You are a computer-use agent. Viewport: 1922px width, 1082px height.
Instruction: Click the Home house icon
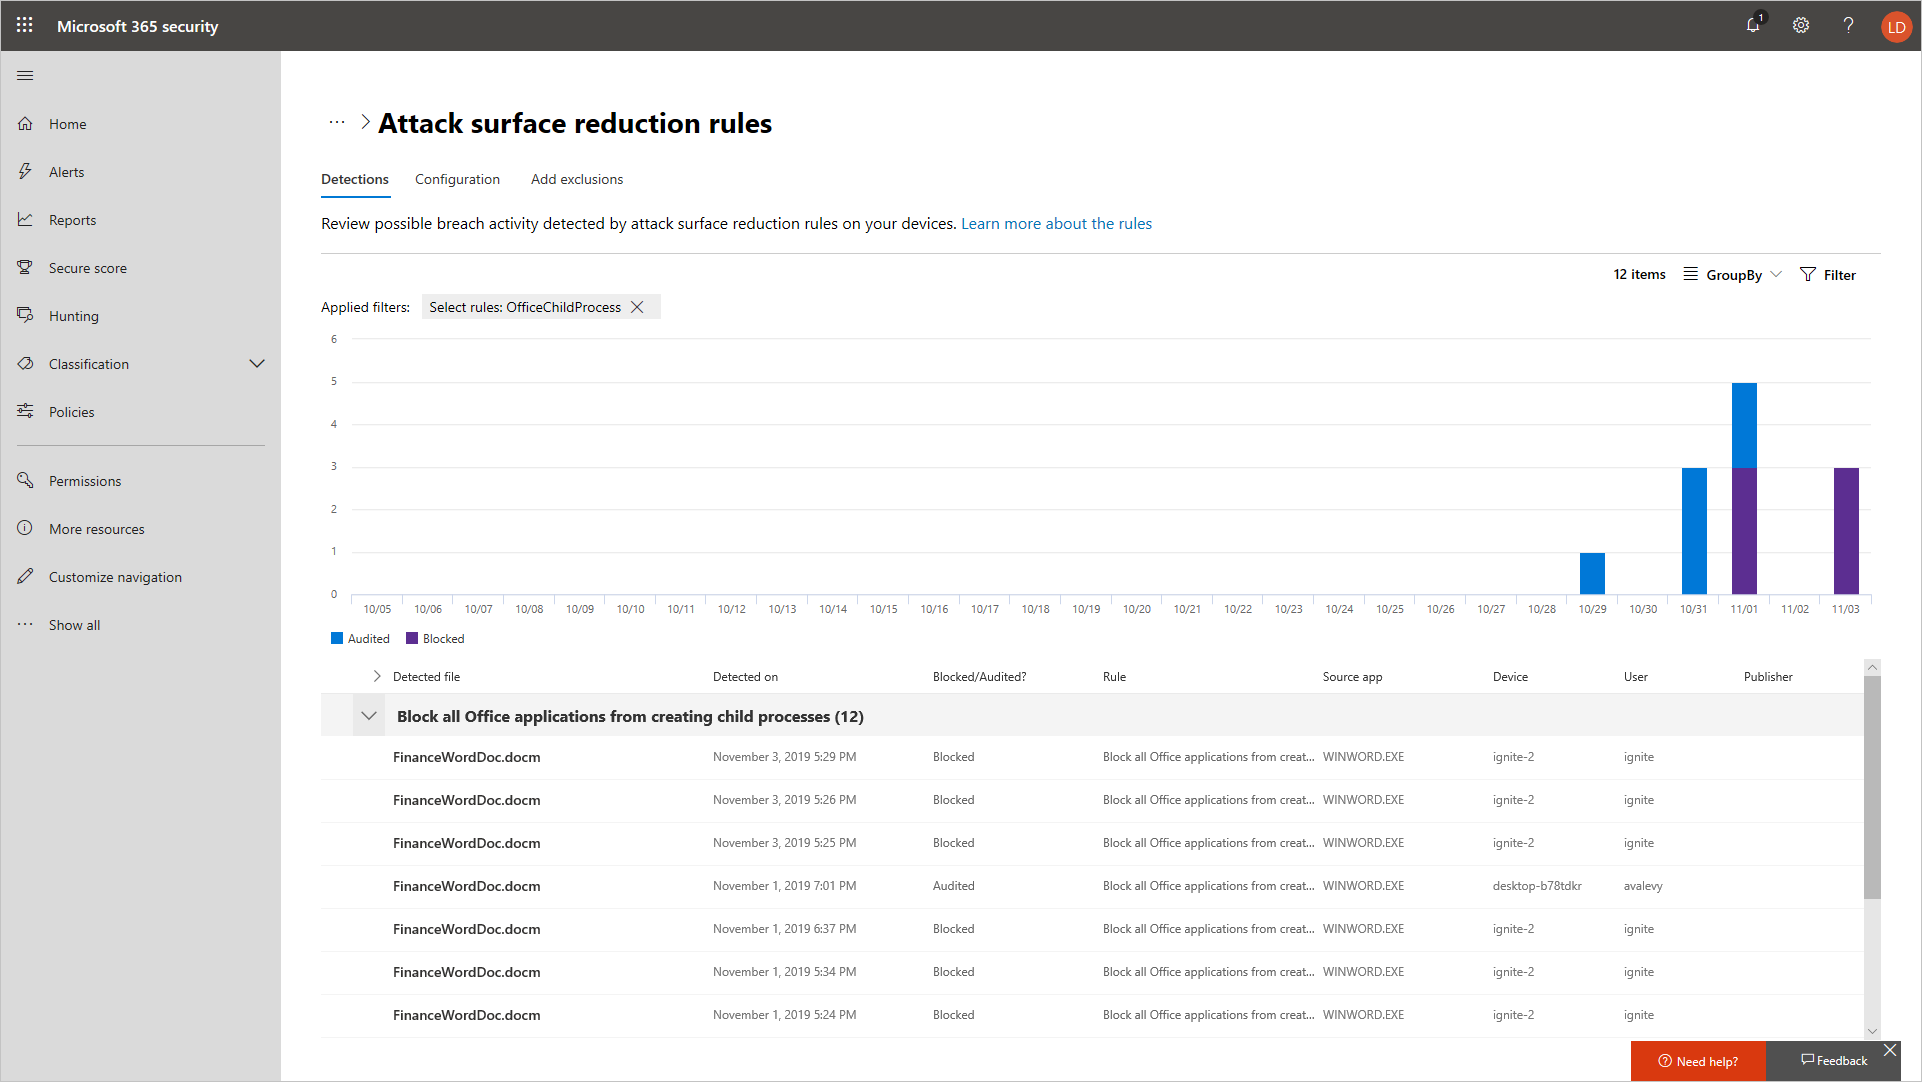25,124
